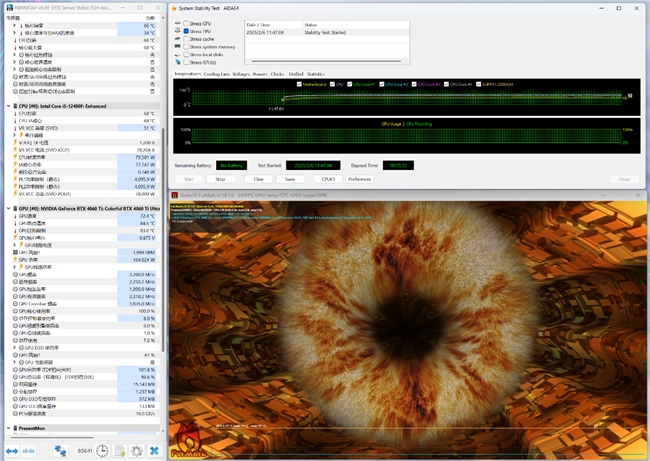Viewport: 650px width, 461px height.
Task: Click the Clear button in AIDA64
Action: click(x=259, y=179)
